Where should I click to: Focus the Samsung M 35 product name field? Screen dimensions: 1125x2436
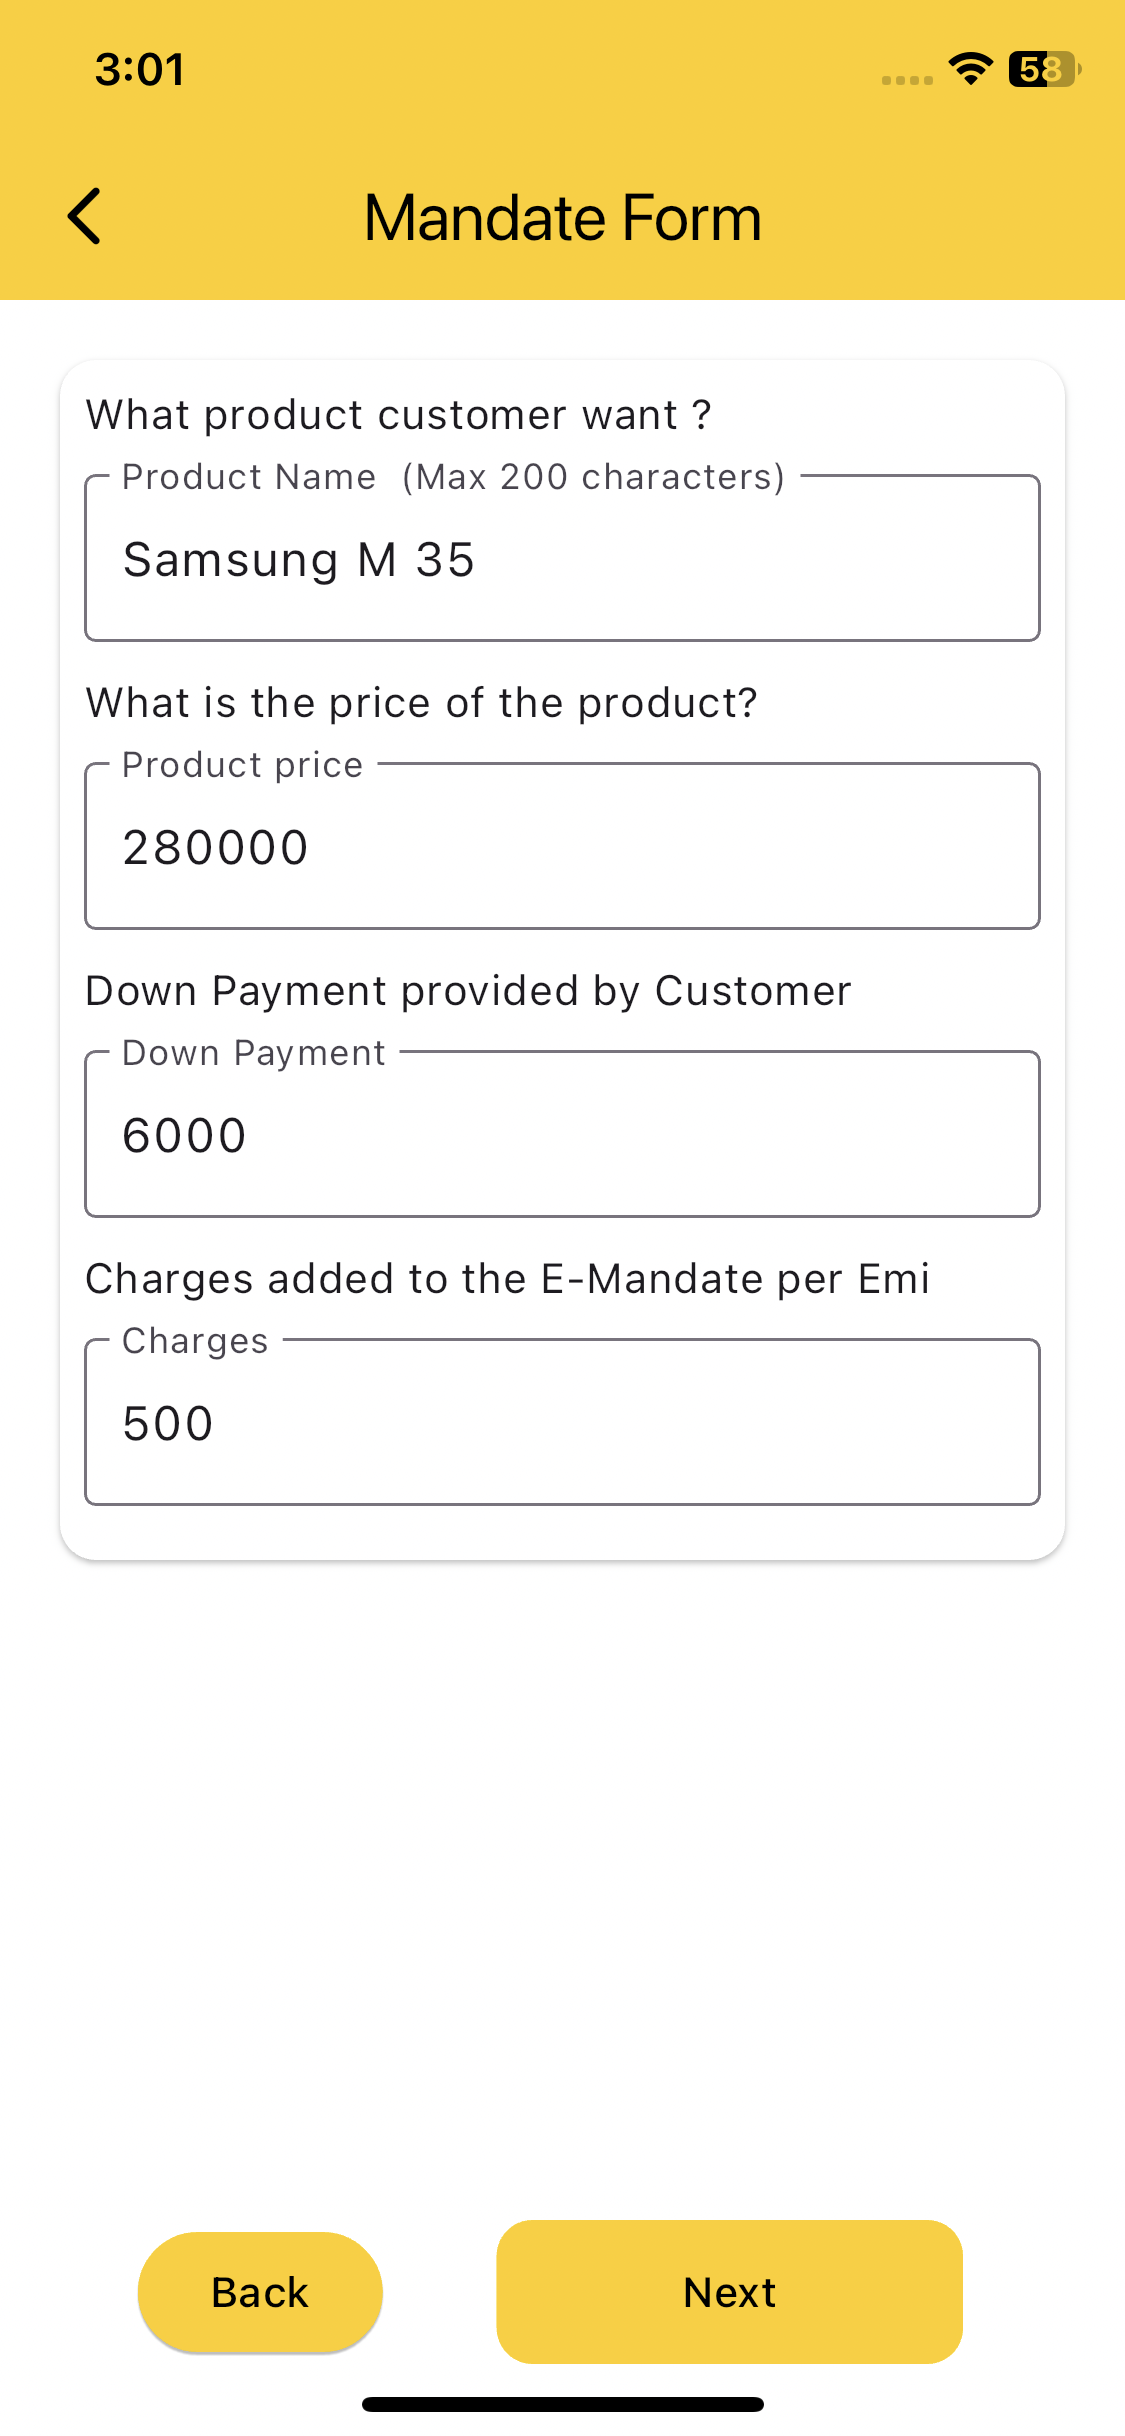tap(562, 560)
